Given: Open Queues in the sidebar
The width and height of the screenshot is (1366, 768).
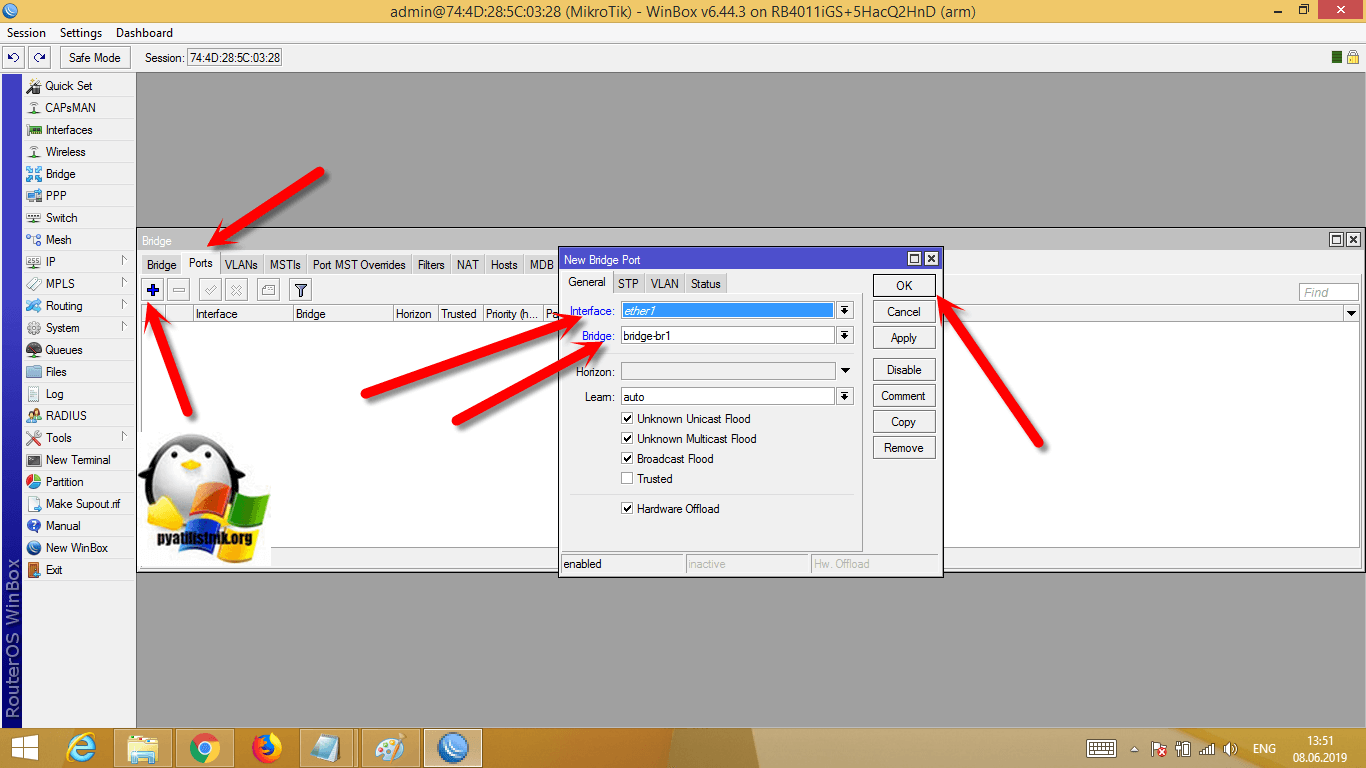Looking at the screenshot, I should click(x=64, y=350).
